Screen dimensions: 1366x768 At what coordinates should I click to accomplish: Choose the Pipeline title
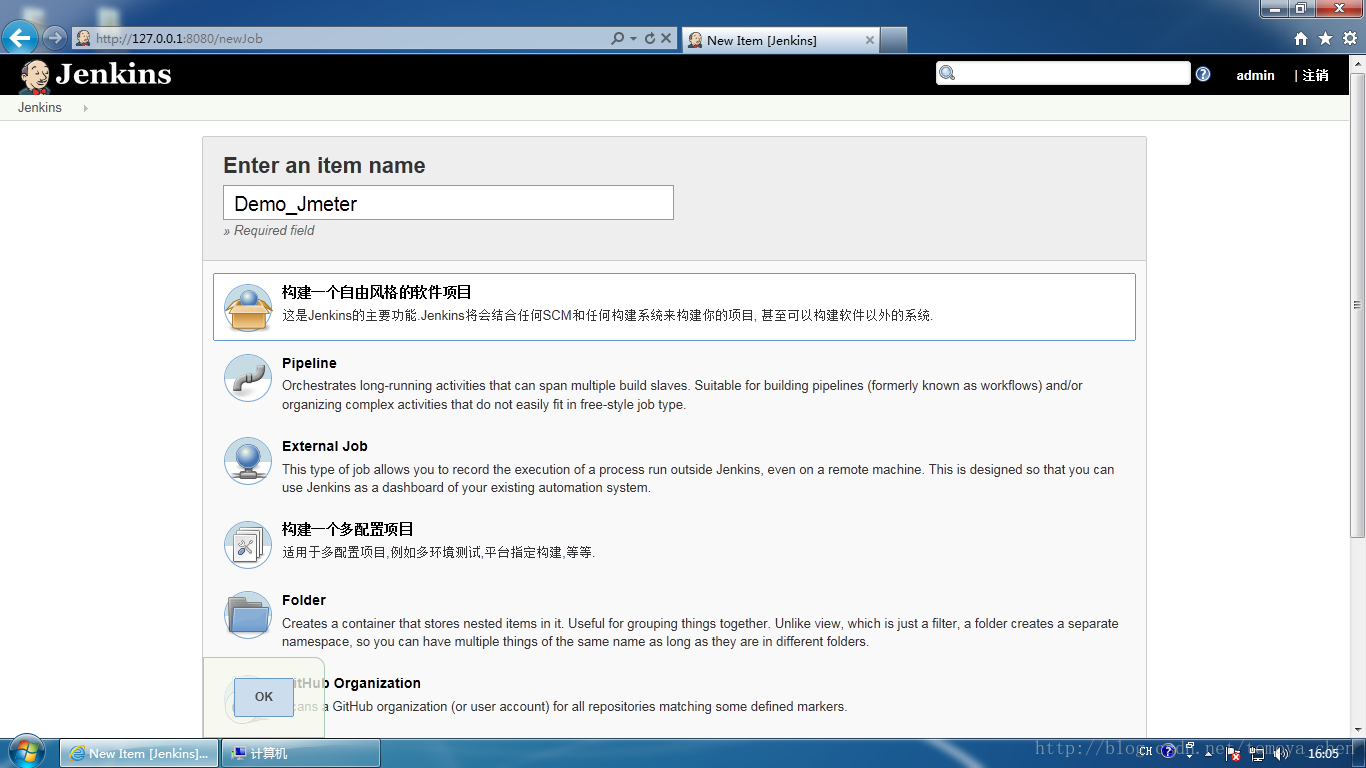(x=309, y=363)
